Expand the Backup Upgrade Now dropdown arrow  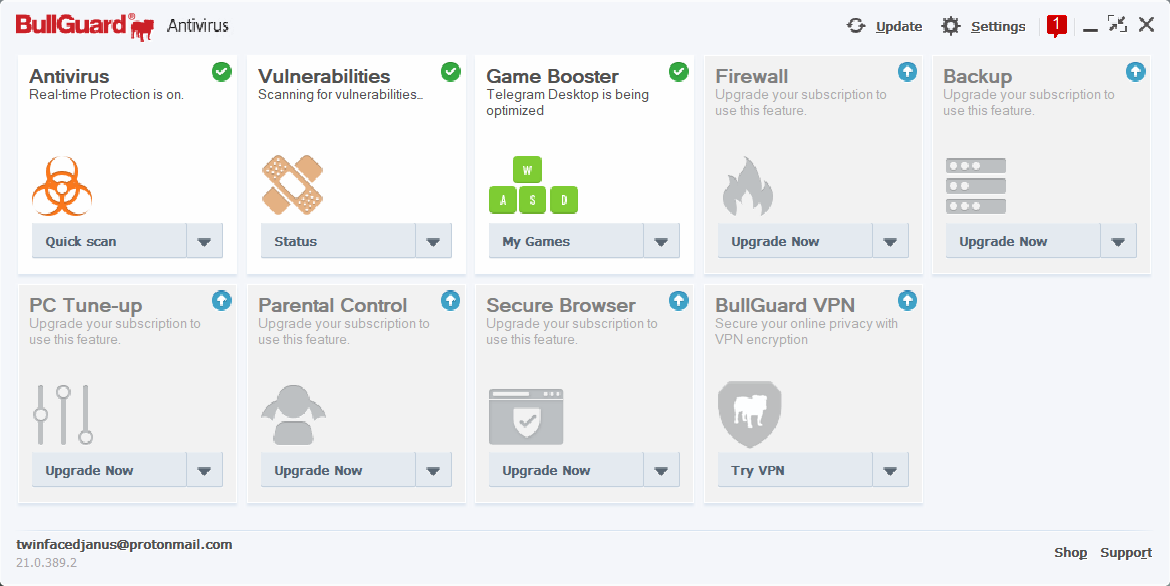tap(1118, 241)
